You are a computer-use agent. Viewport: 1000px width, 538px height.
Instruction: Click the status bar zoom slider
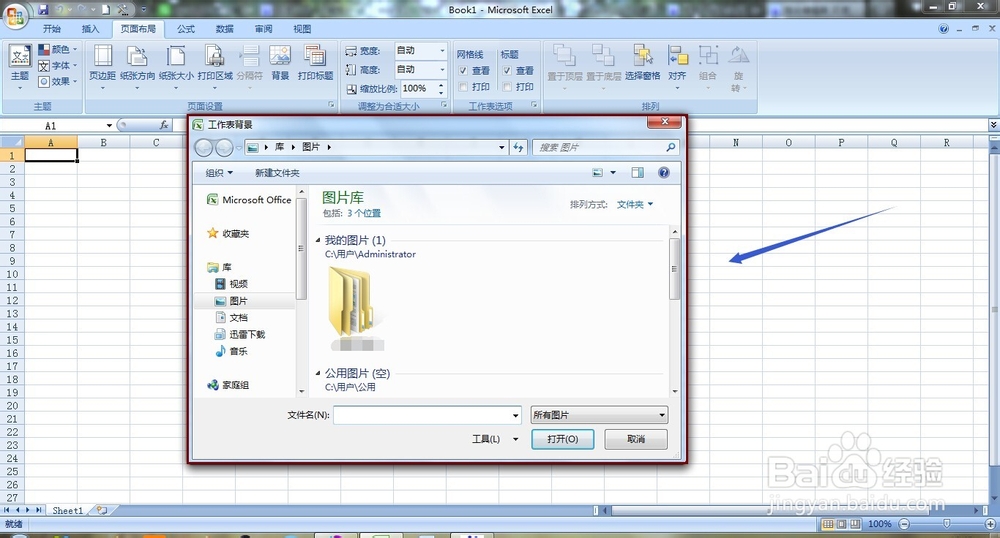(946, 524)
